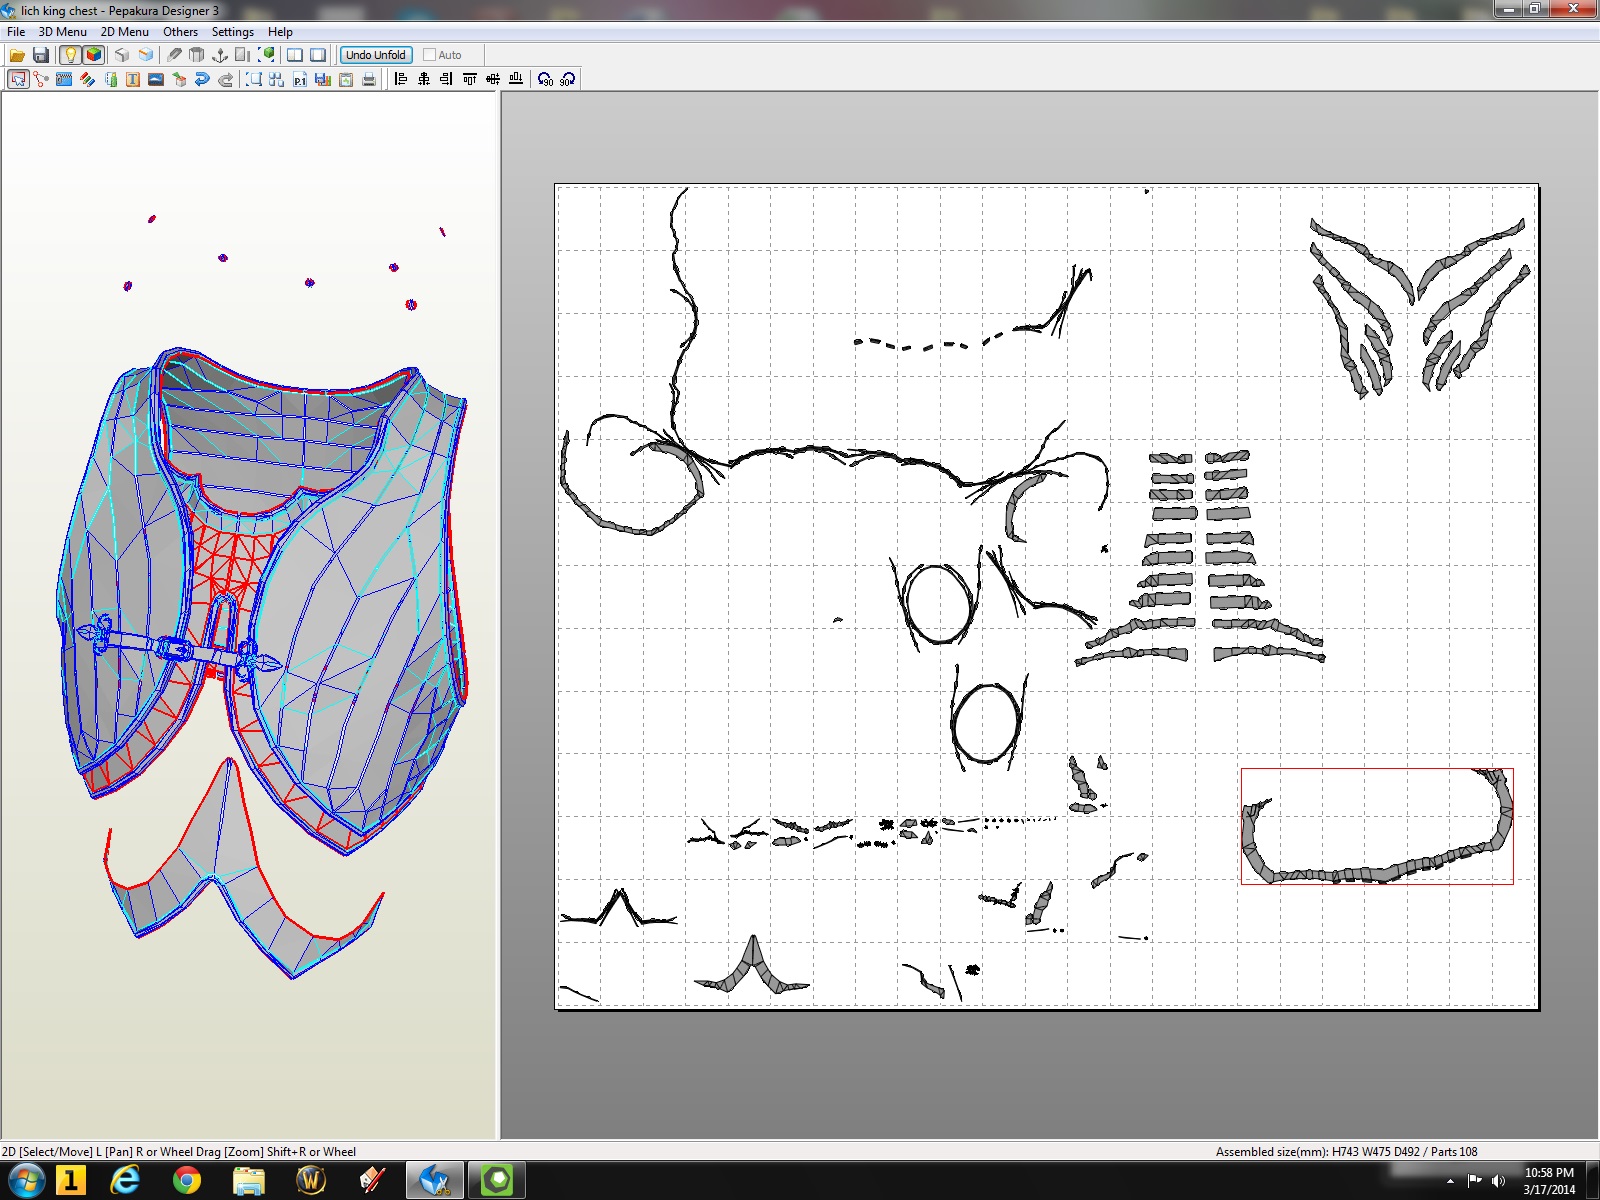Click the gray redo arrow icon
Viewport: 1600px width, 1200px height.
click(x=226, y=79)
